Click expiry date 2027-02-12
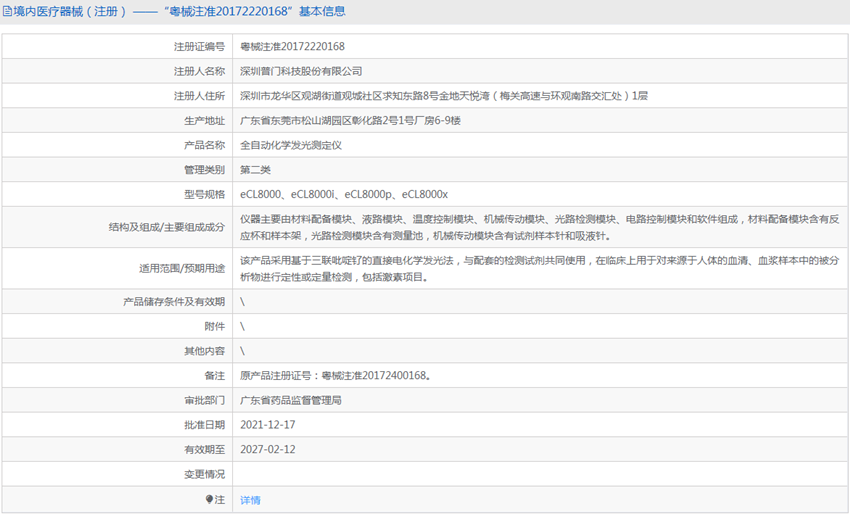850x516 pixels. coord(268,449)
